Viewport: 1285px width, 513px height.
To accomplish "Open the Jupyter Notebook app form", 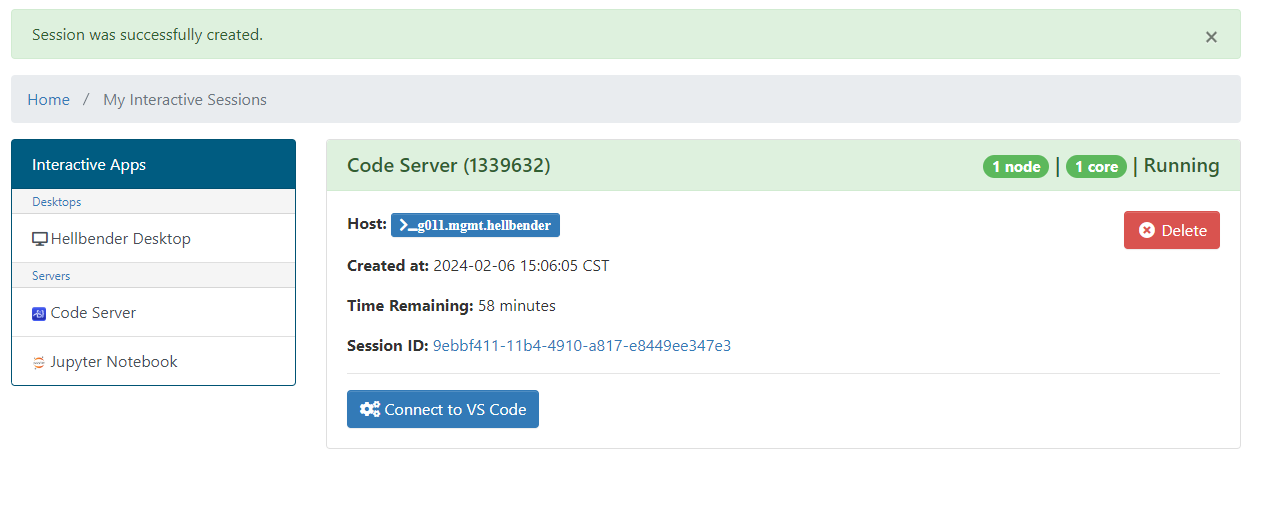I will tap(113, 362).
